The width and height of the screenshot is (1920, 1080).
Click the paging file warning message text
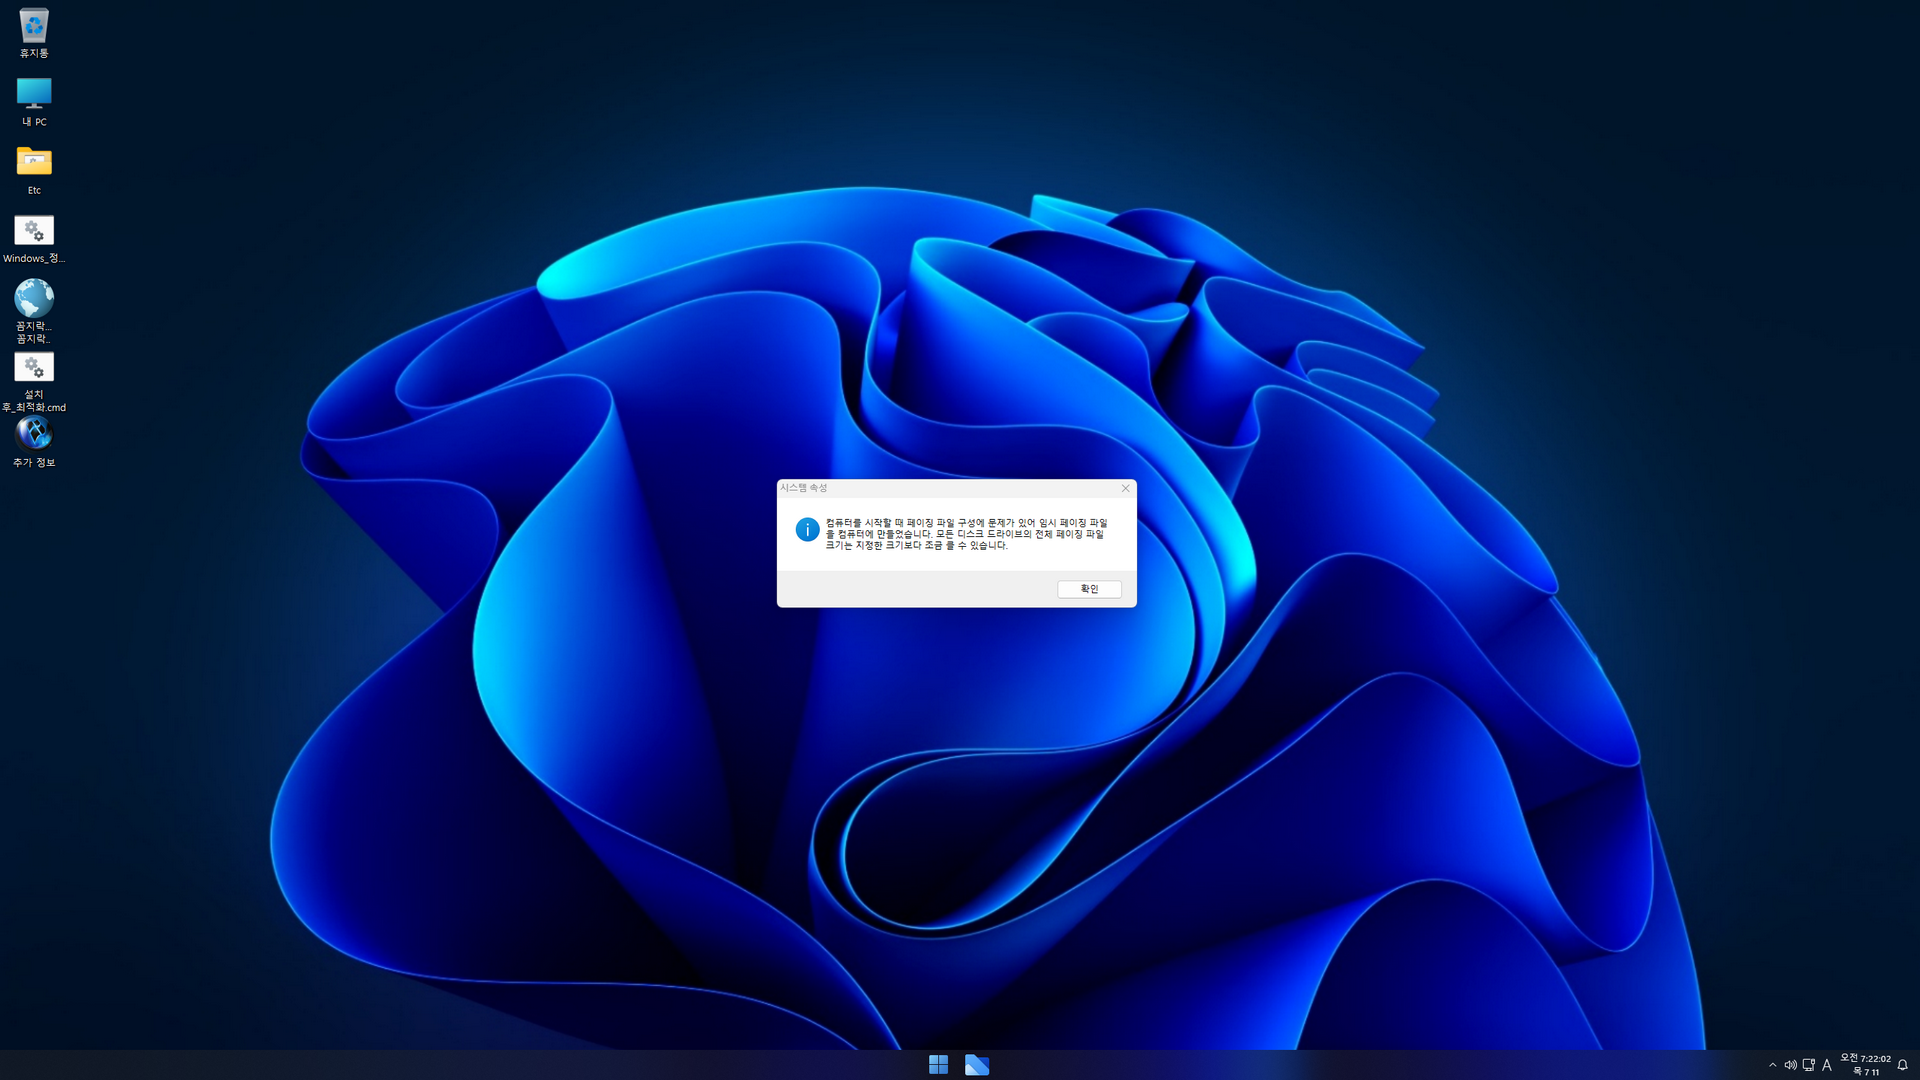pos(965,534)
